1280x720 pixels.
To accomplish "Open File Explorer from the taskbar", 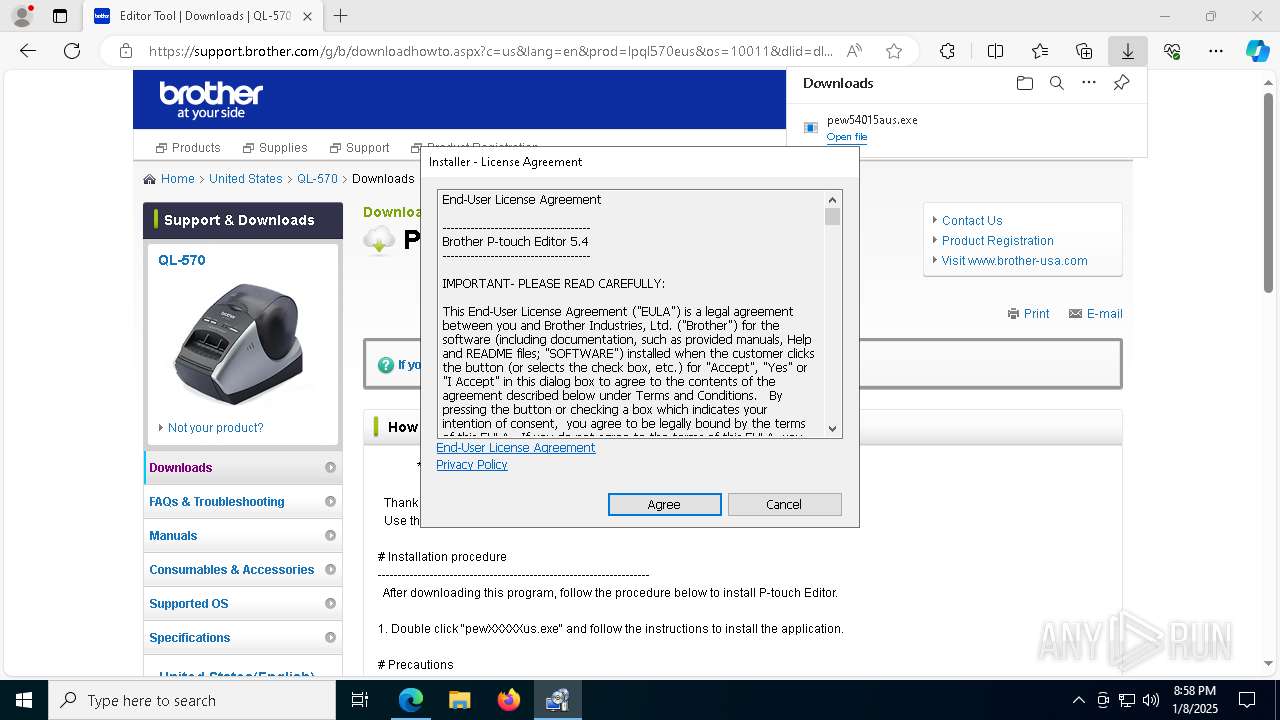I will tap(459, 700).
